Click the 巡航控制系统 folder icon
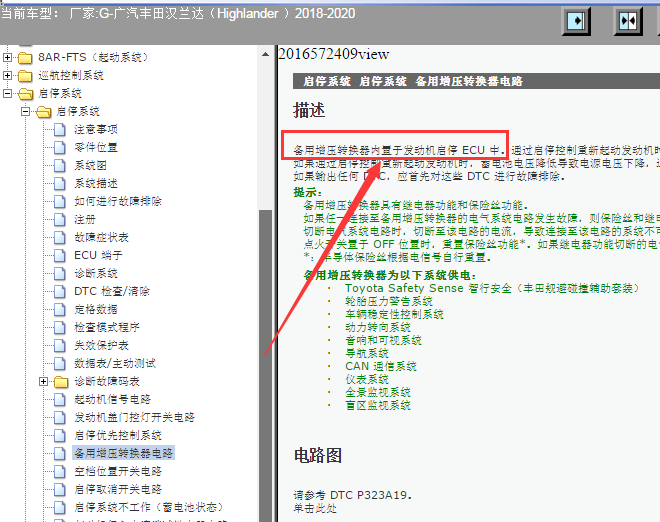Image resolution: width=660 pixels, height=522 pixels. point(25,75)
